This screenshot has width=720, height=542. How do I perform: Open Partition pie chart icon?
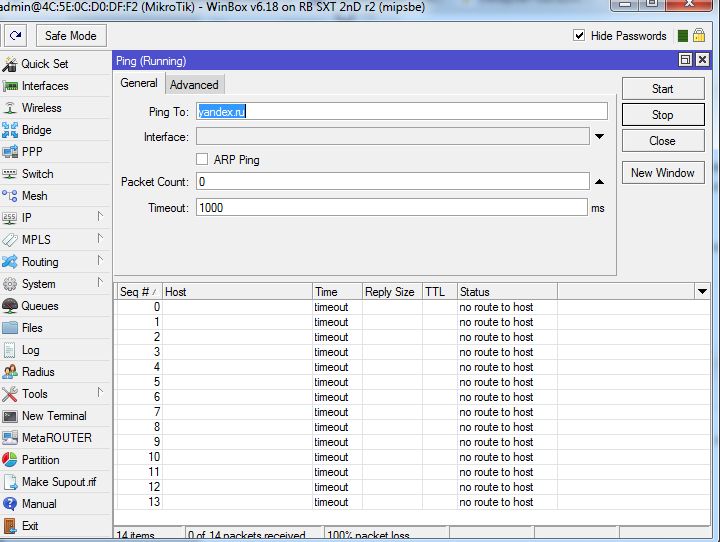(10, 460)
